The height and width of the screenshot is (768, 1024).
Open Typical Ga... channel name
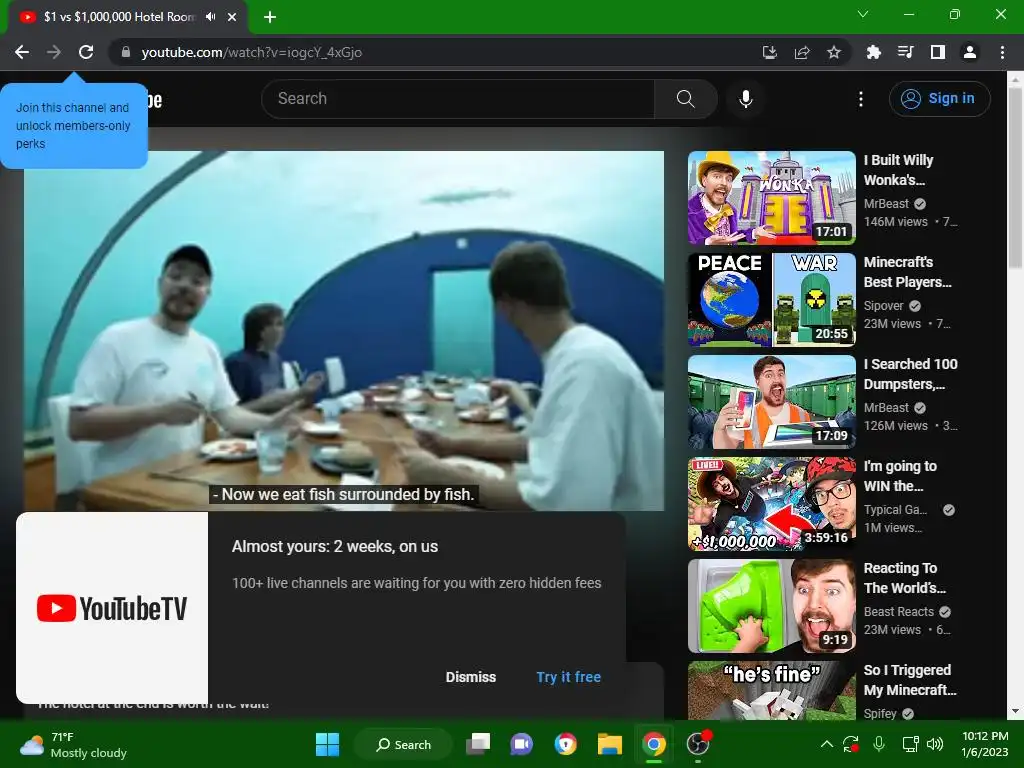pyautogui.click(x=895, y=509)
